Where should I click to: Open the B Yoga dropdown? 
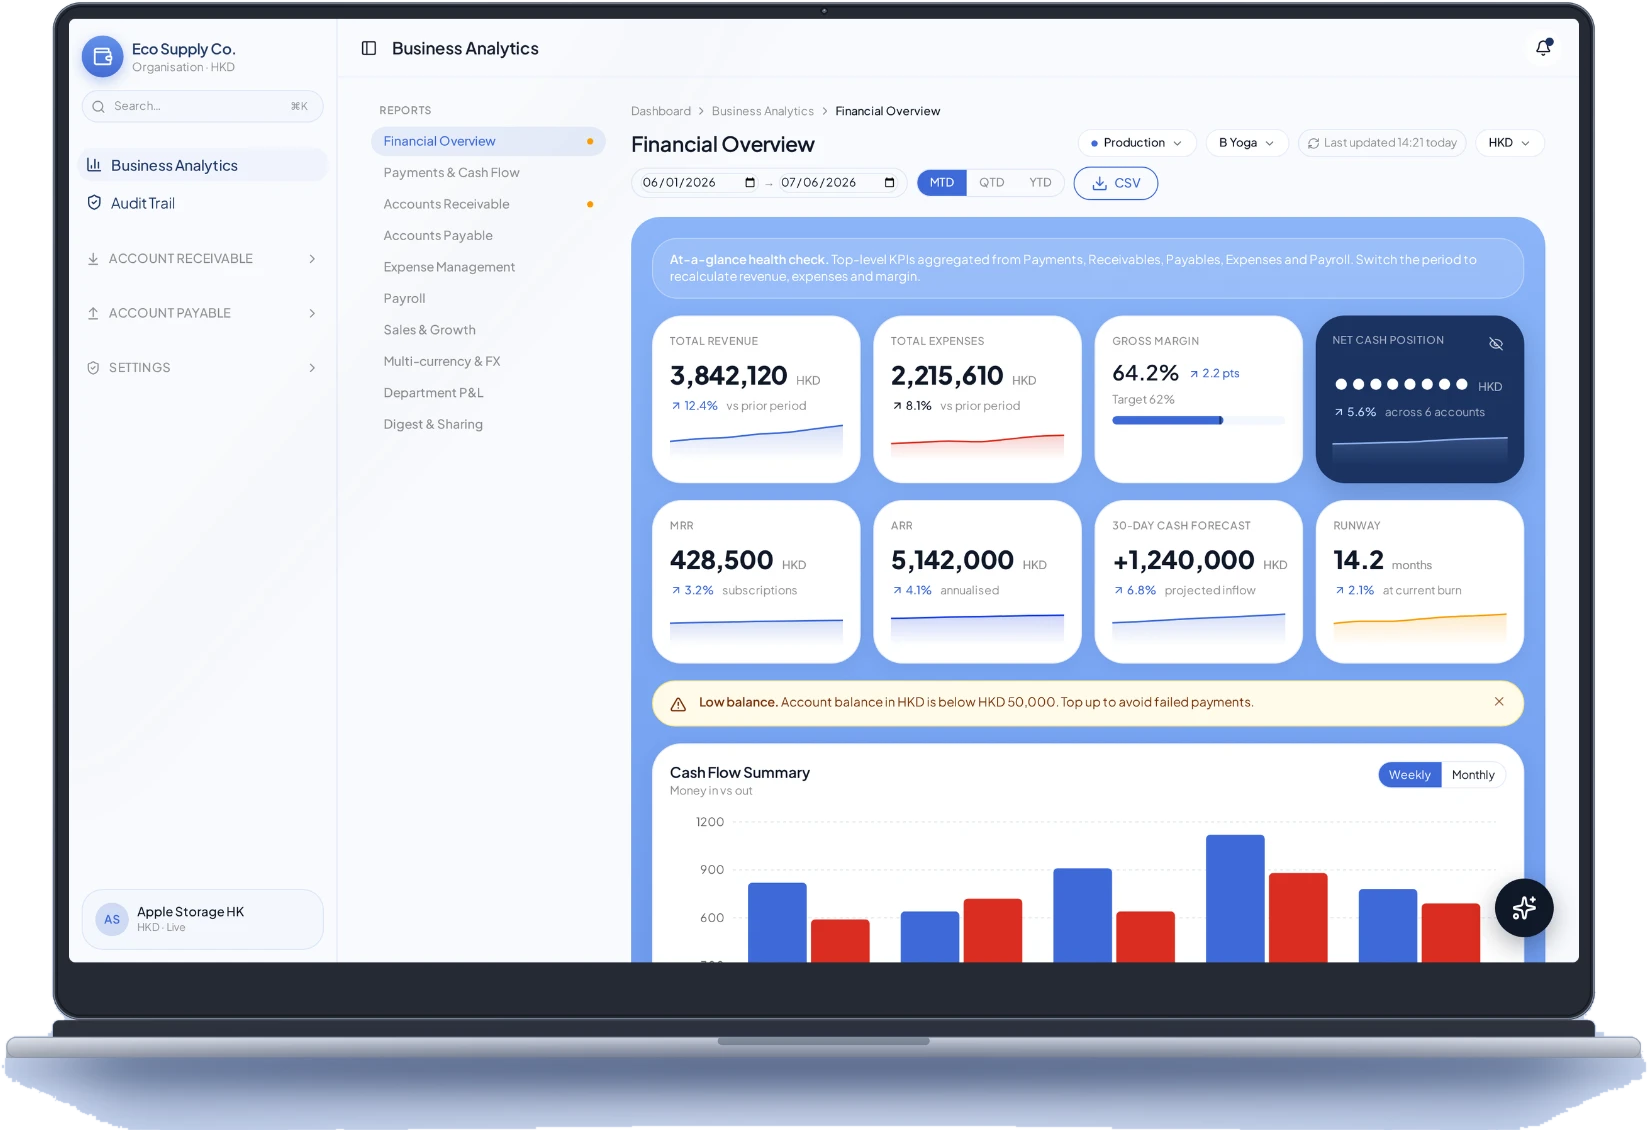tap(1247, 143)
